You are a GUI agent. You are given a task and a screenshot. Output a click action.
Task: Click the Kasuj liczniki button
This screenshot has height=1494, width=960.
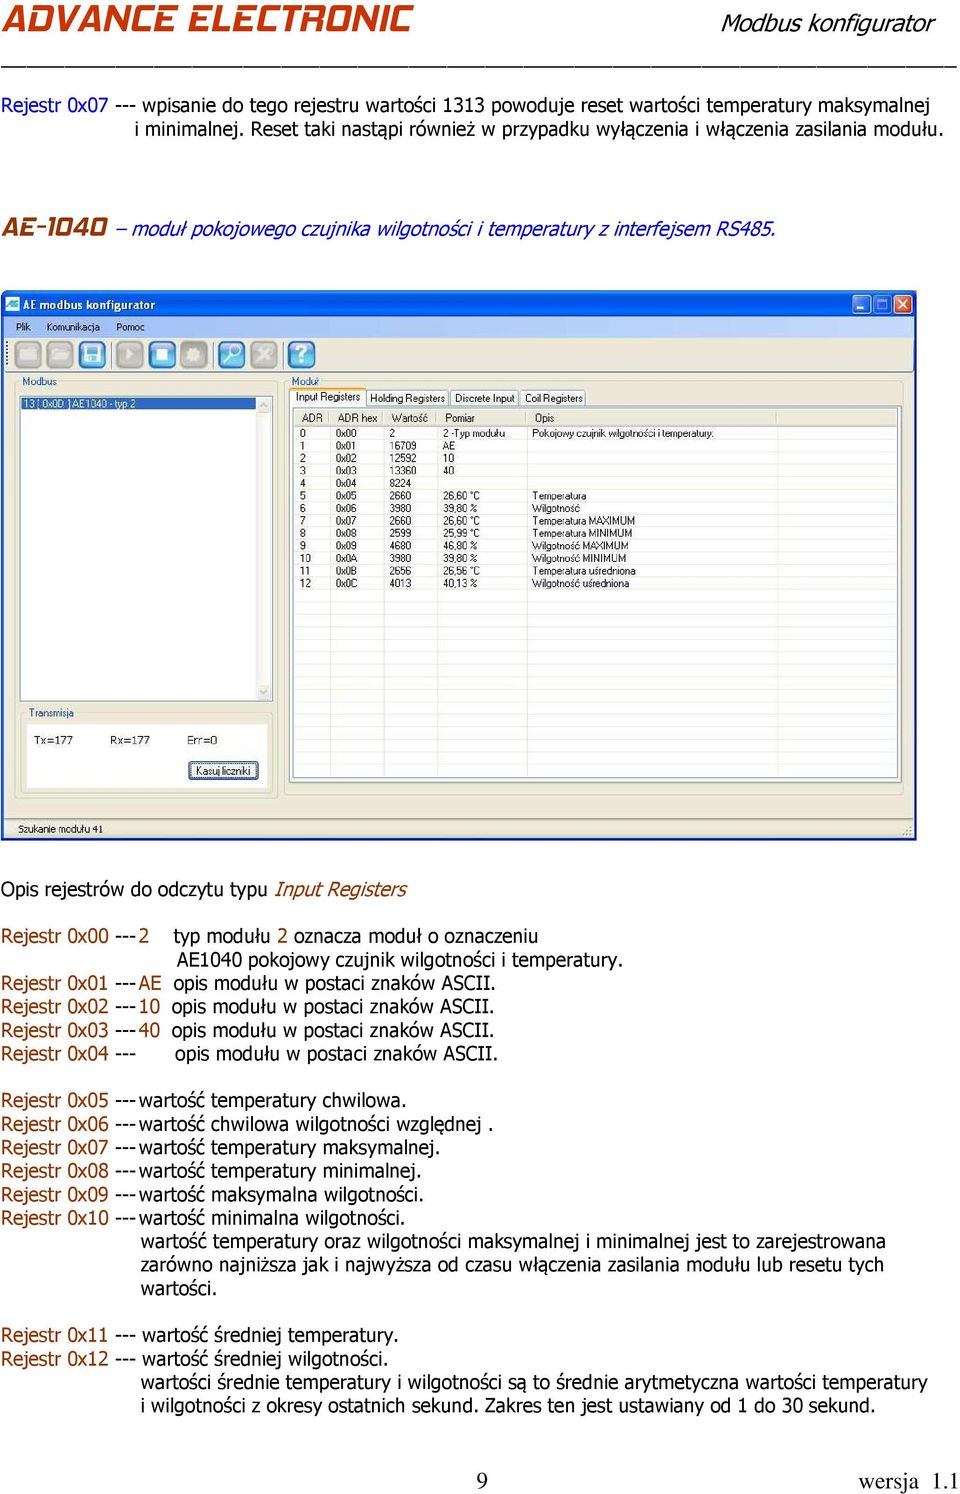223,771
